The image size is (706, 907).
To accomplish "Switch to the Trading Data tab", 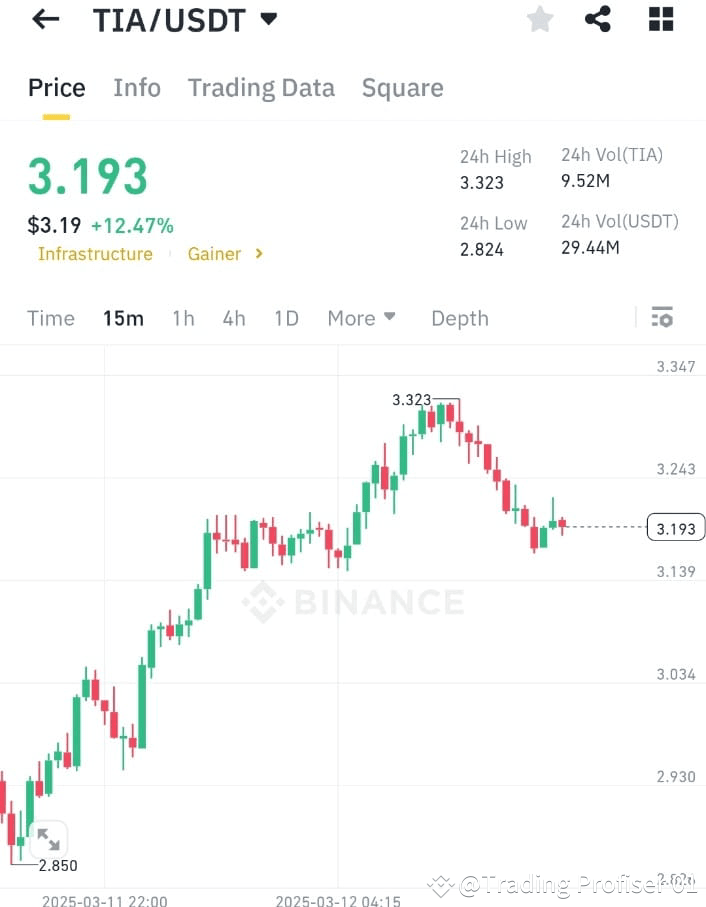I will click(x=261, y=88).
